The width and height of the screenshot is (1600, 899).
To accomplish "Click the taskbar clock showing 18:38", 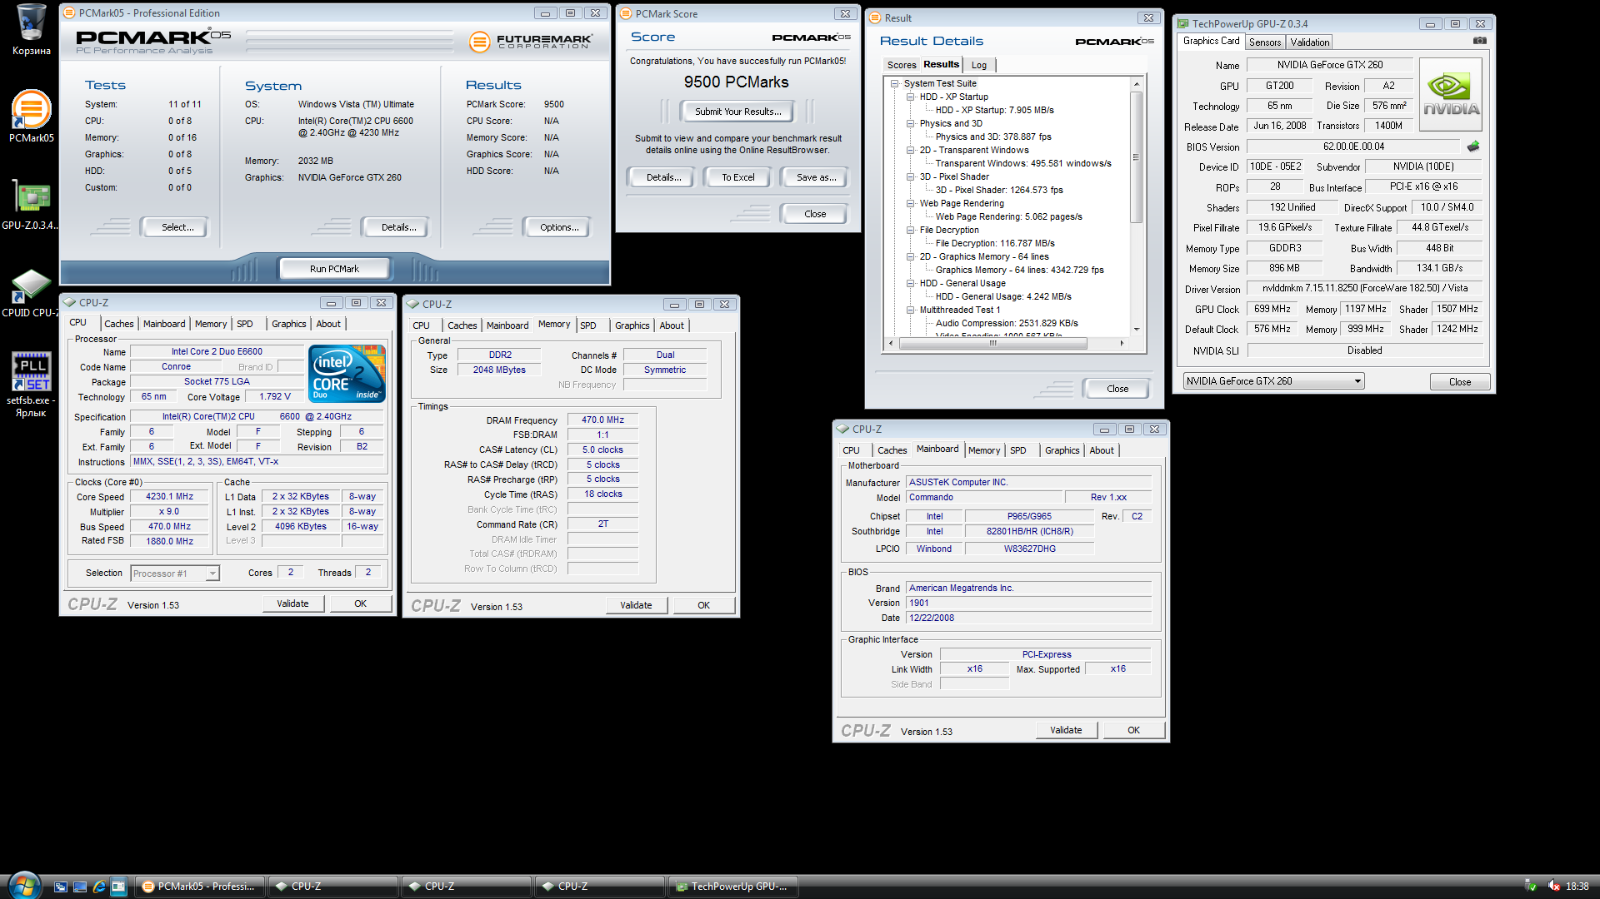I will (1577, 886).
